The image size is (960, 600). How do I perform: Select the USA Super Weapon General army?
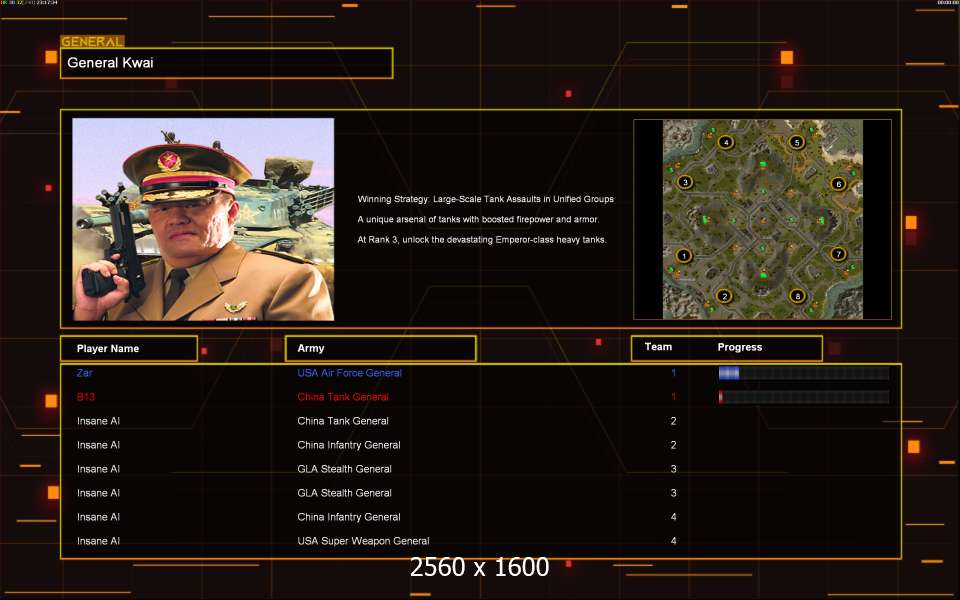[363, 541]
